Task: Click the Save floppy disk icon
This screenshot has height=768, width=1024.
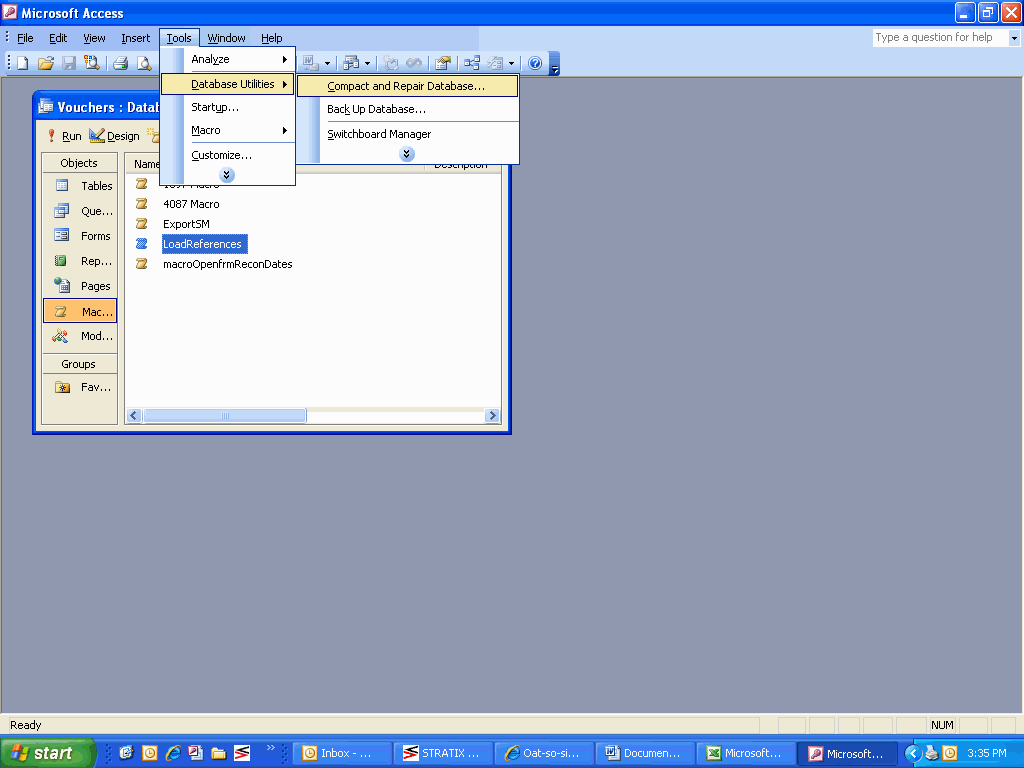Action: [x=69, y=63]
